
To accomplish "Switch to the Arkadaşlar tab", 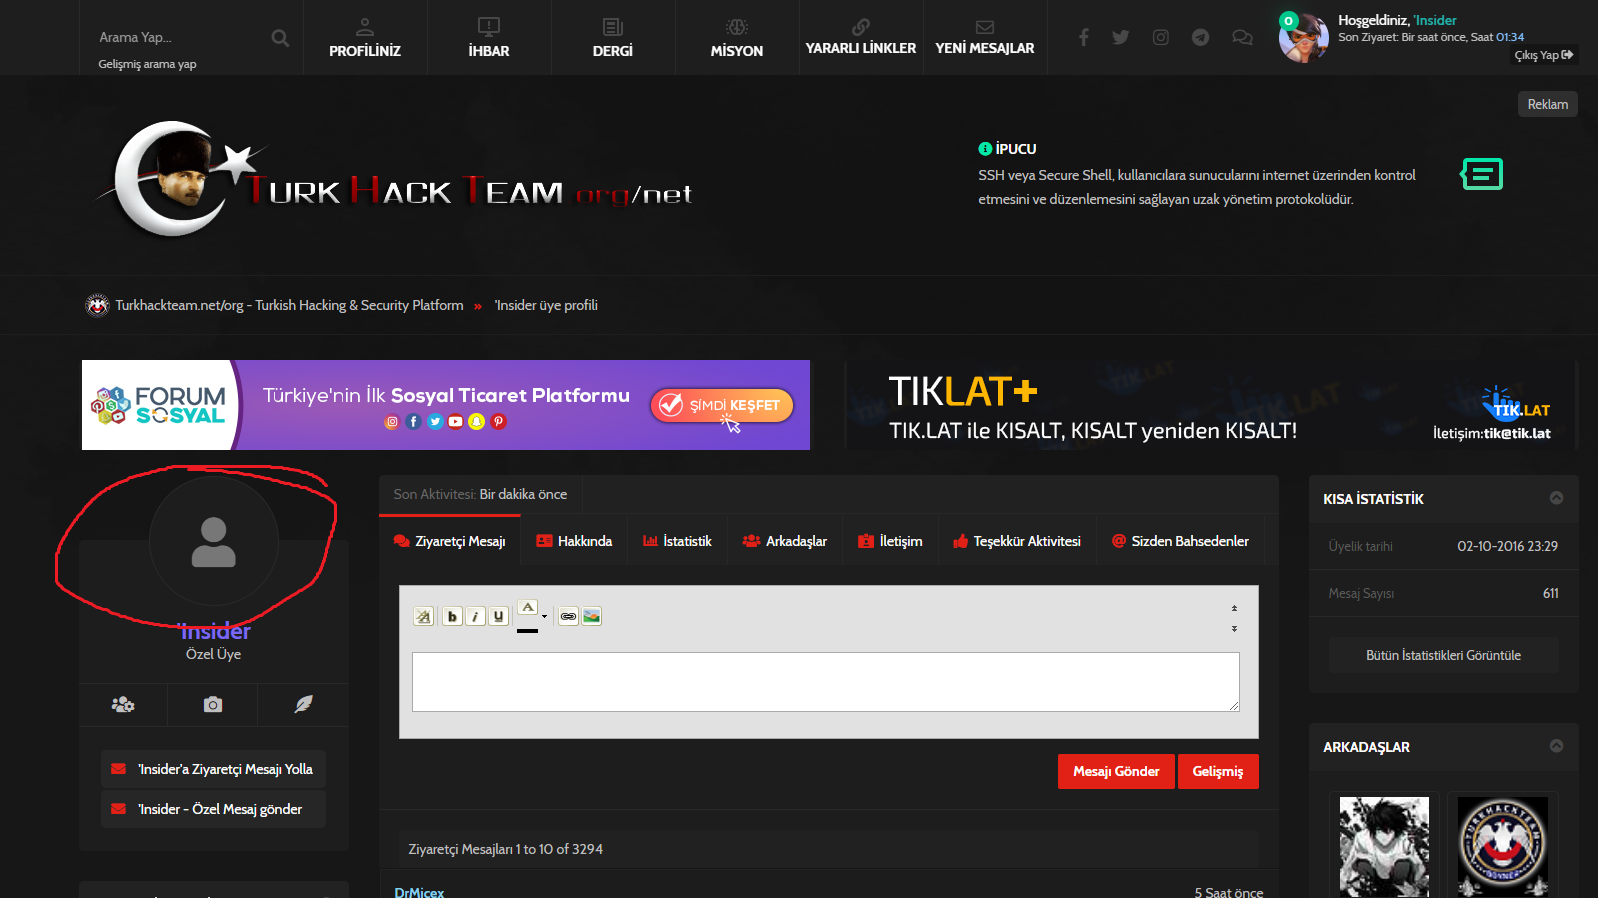I will pyautogui.click(x=785, y=541).
